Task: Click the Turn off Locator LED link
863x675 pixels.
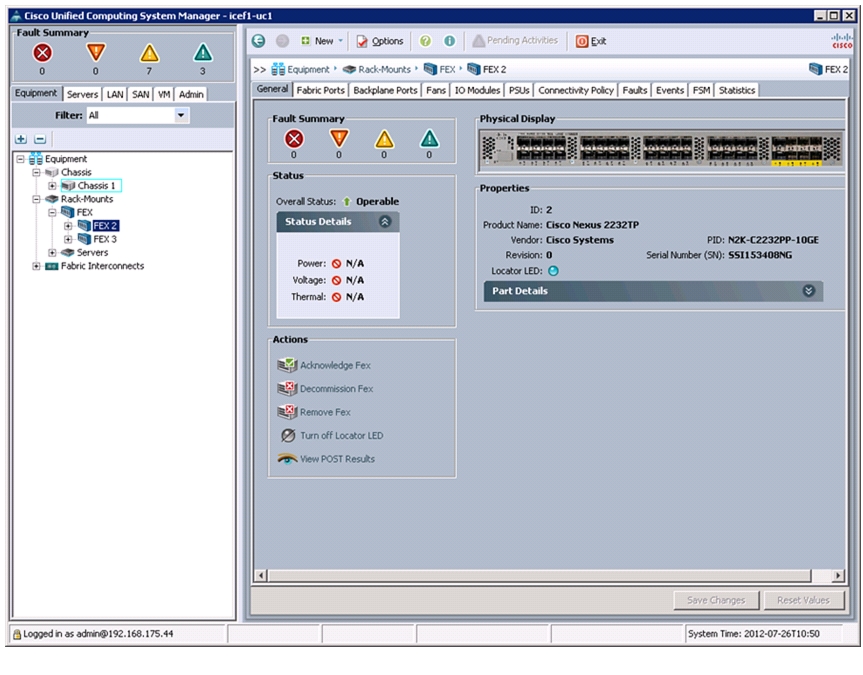Action: coord(341,436)
